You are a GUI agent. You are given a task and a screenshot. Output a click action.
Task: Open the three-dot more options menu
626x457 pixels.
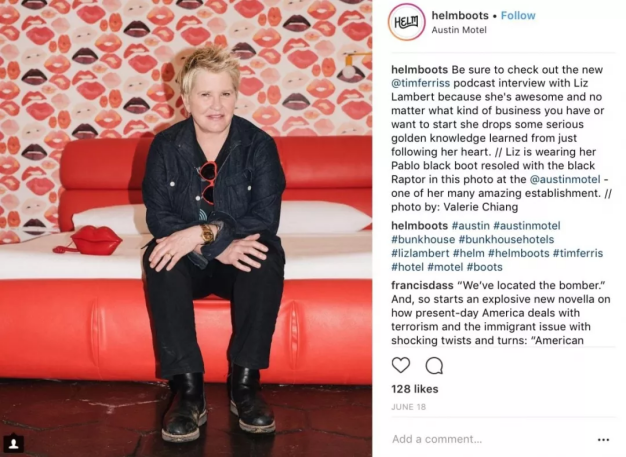click(x=603, y=439)
